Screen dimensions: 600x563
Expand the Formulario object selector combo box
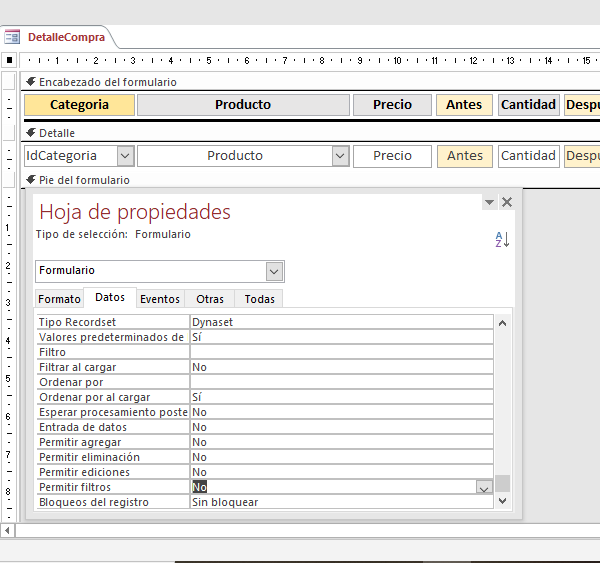(274, 271)
